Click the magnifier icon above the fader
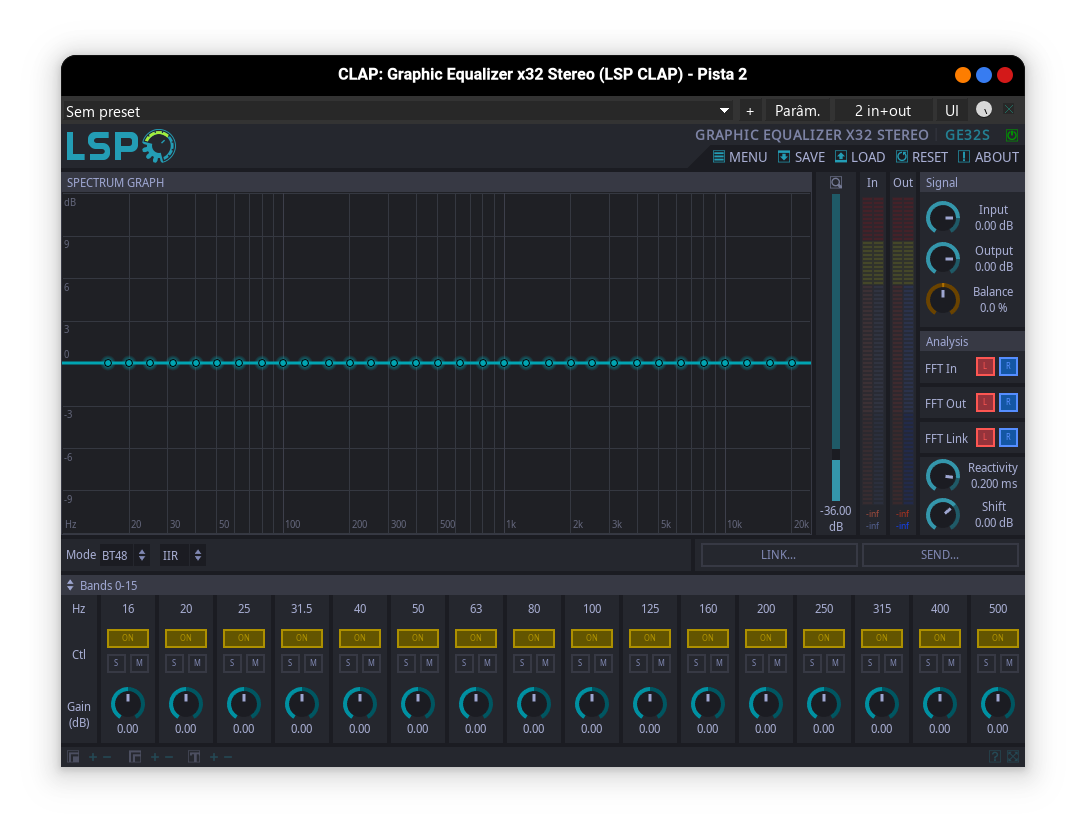The width and height of the screenshot is (1086, 834). pos(836,182)
